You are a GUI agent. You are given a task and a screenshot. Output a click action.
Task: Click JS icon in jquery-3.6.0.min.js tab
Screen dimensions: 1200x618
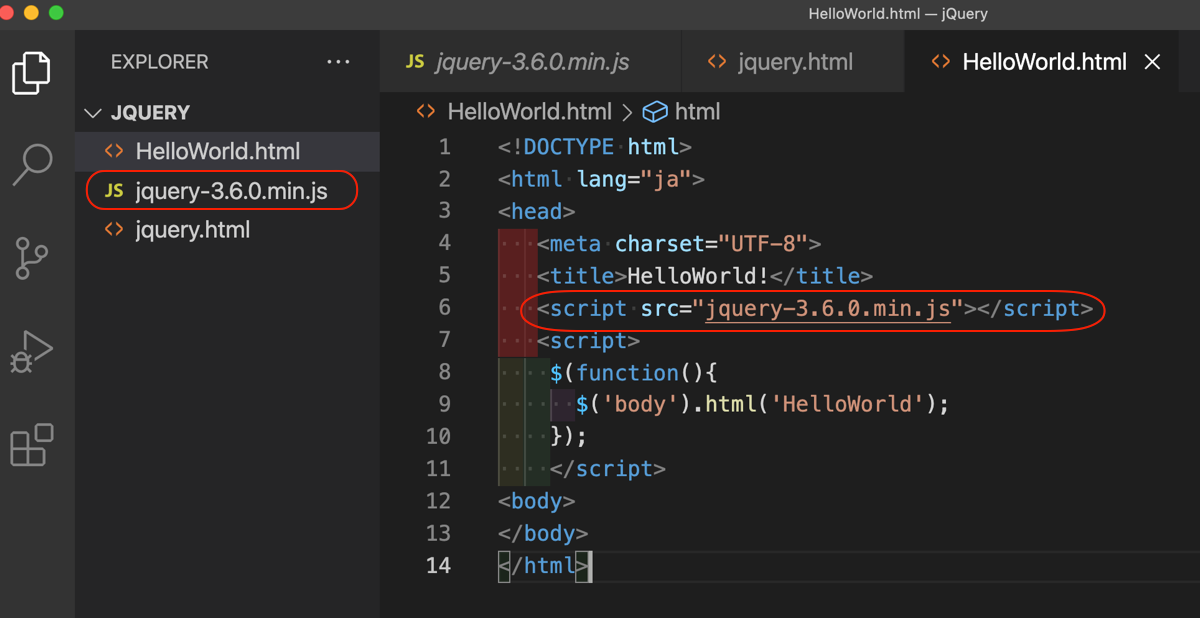click(415, 62)
